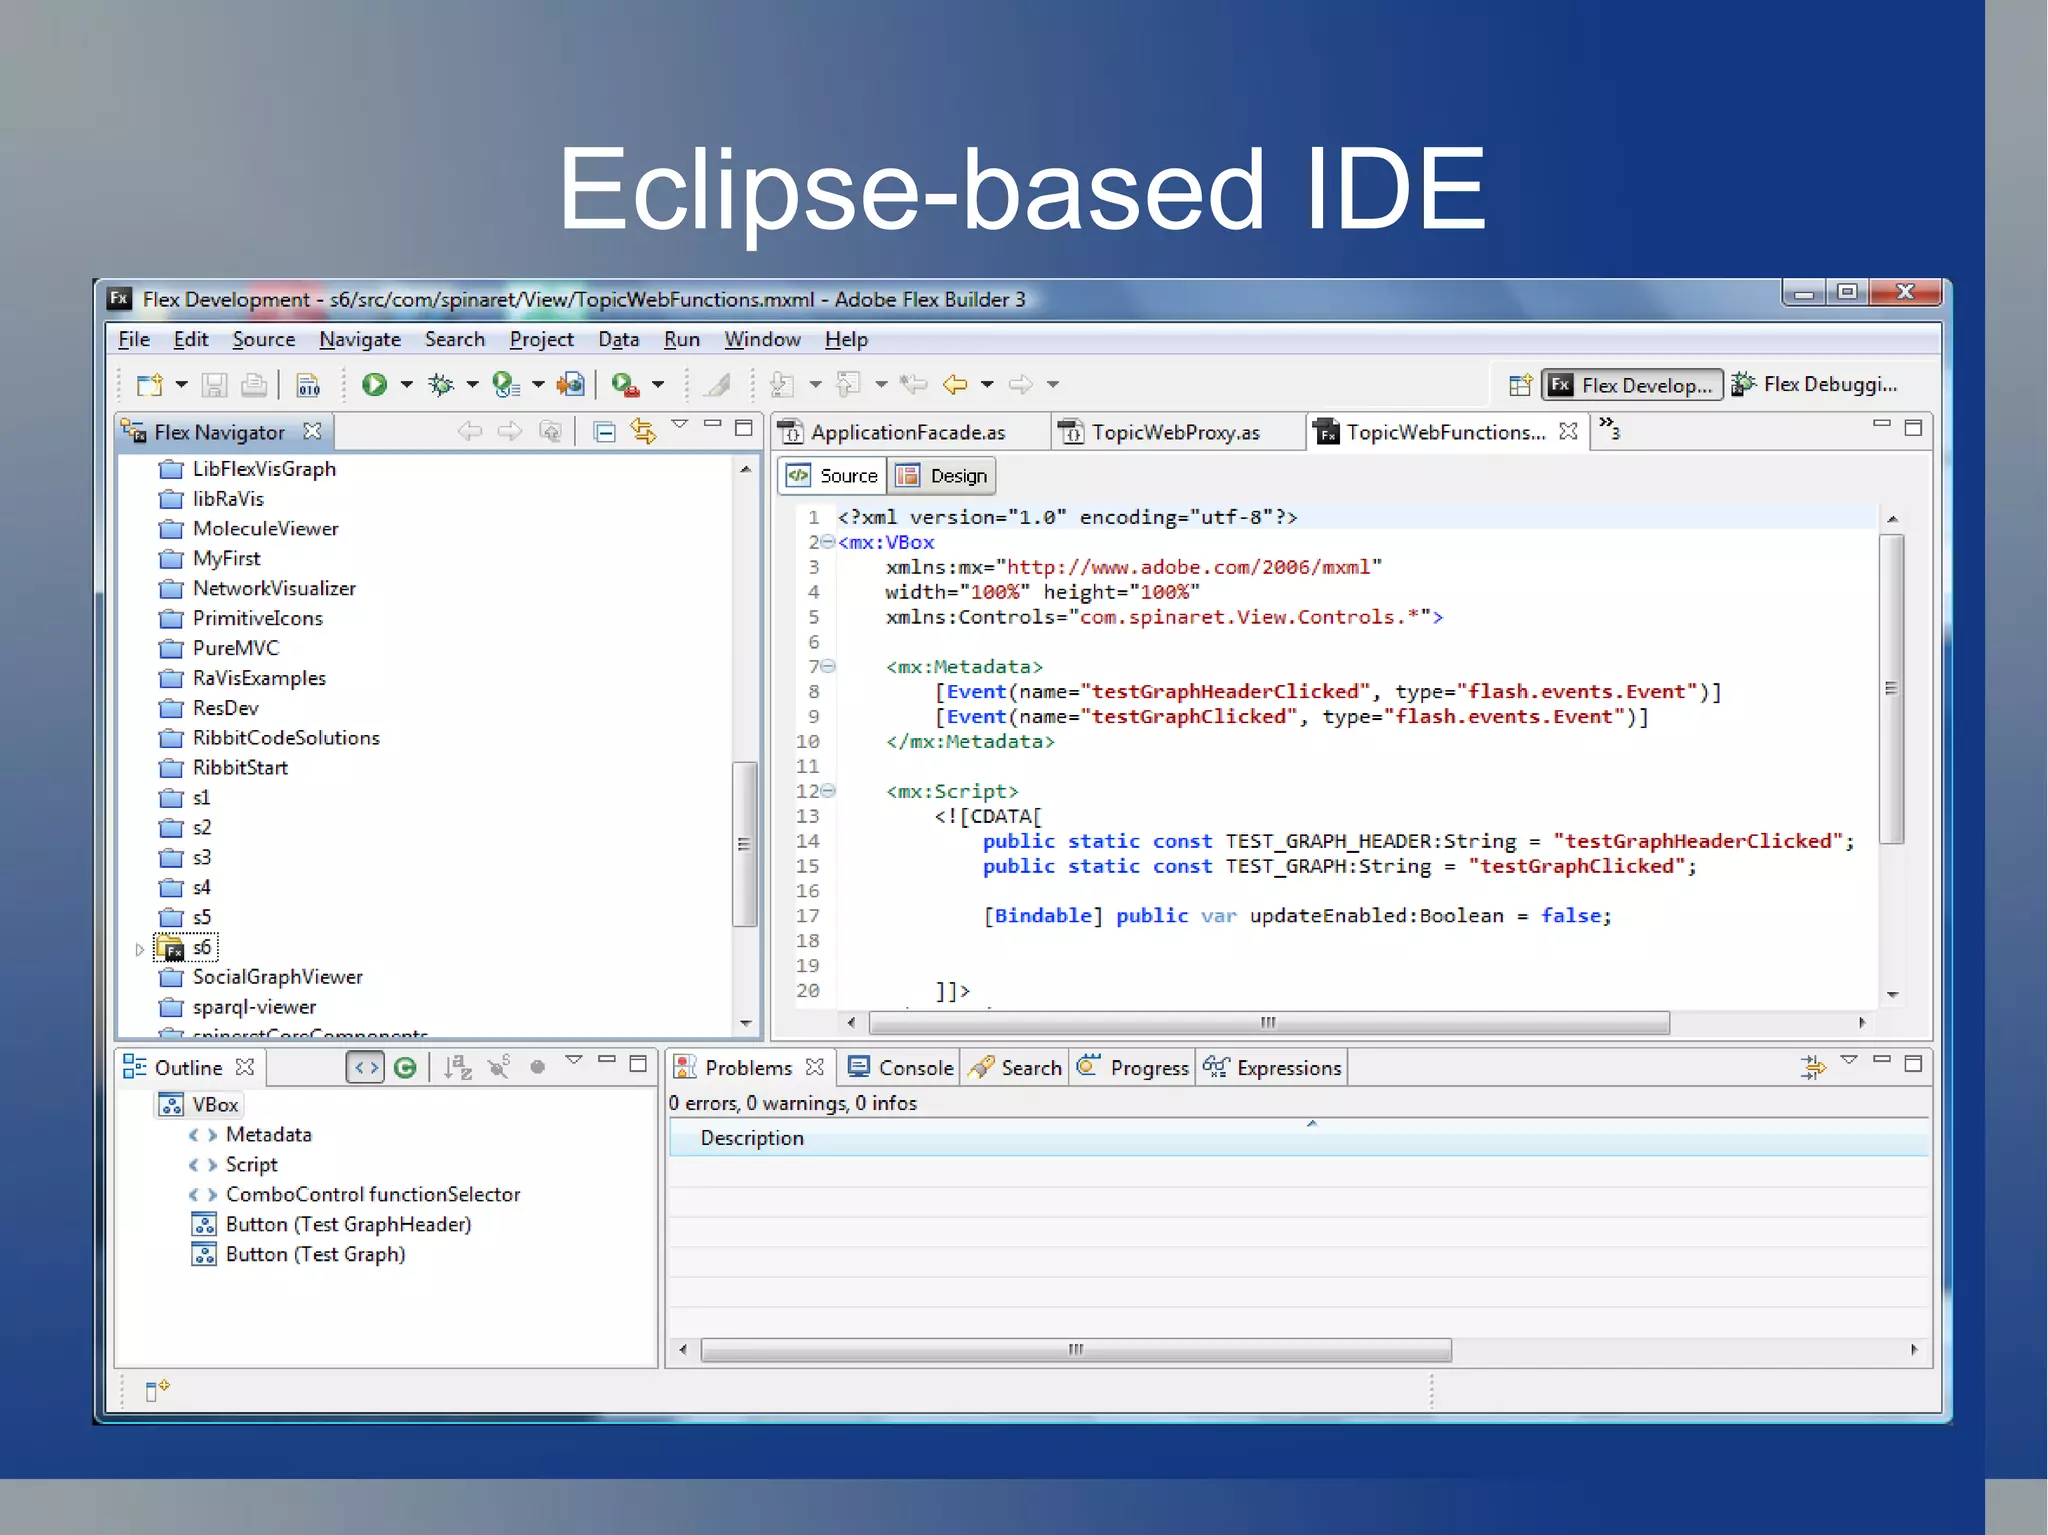Collapse the mx:VBox fold on line 2

[x=828, y=542]
